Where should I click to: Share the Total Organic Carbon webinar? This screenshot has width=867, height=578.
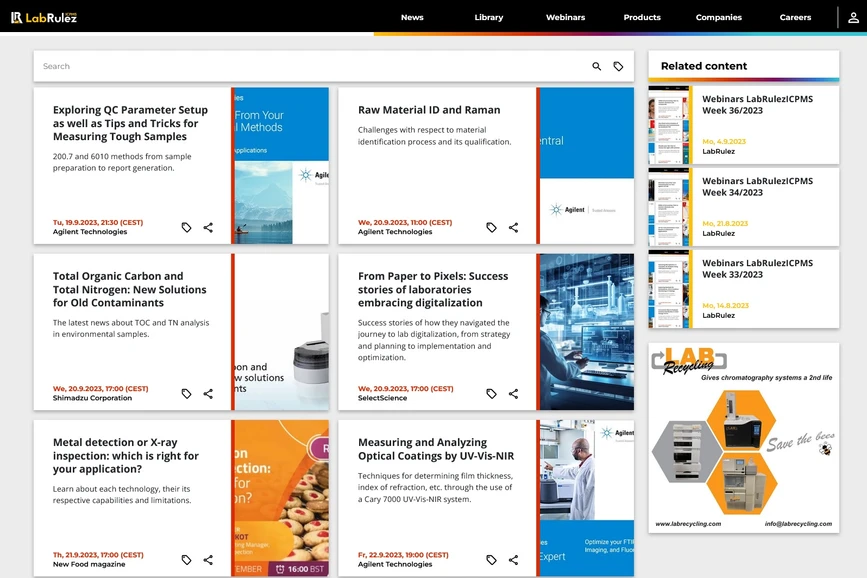click(x=208, y=394)
